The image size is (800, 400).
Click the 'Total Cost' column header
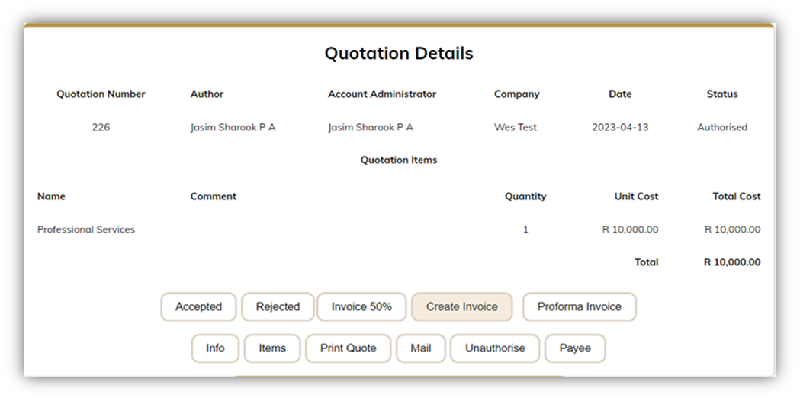pos(736,196)
